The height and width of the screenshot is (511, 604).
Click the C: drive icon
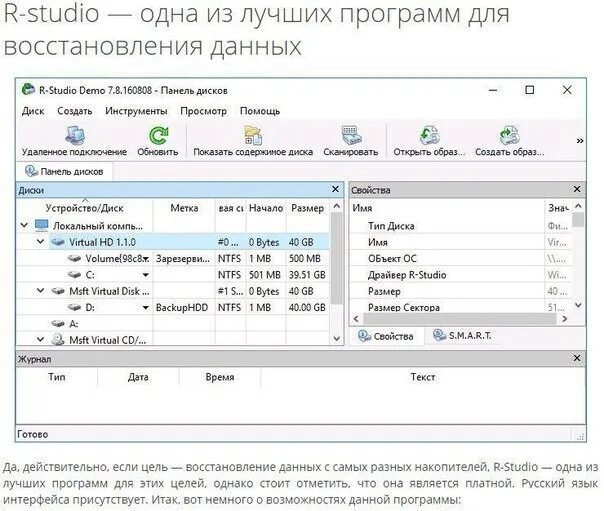click(x=74, y=275)
